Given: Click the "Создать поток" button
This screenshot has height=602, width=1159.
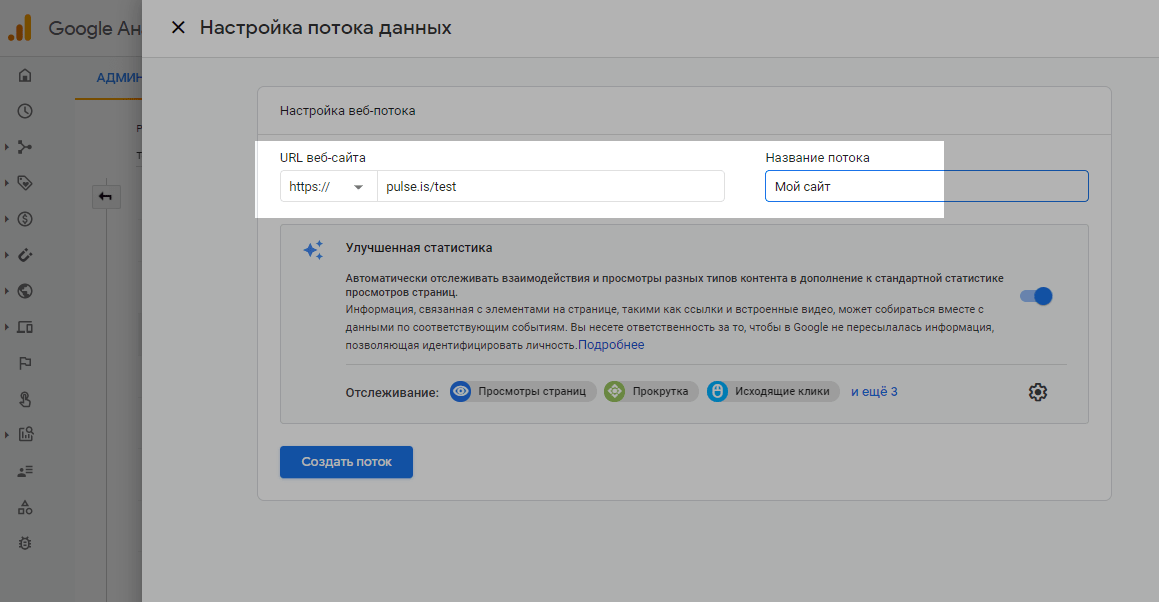Looking at the screenshot, I should (x=346, y=462).
